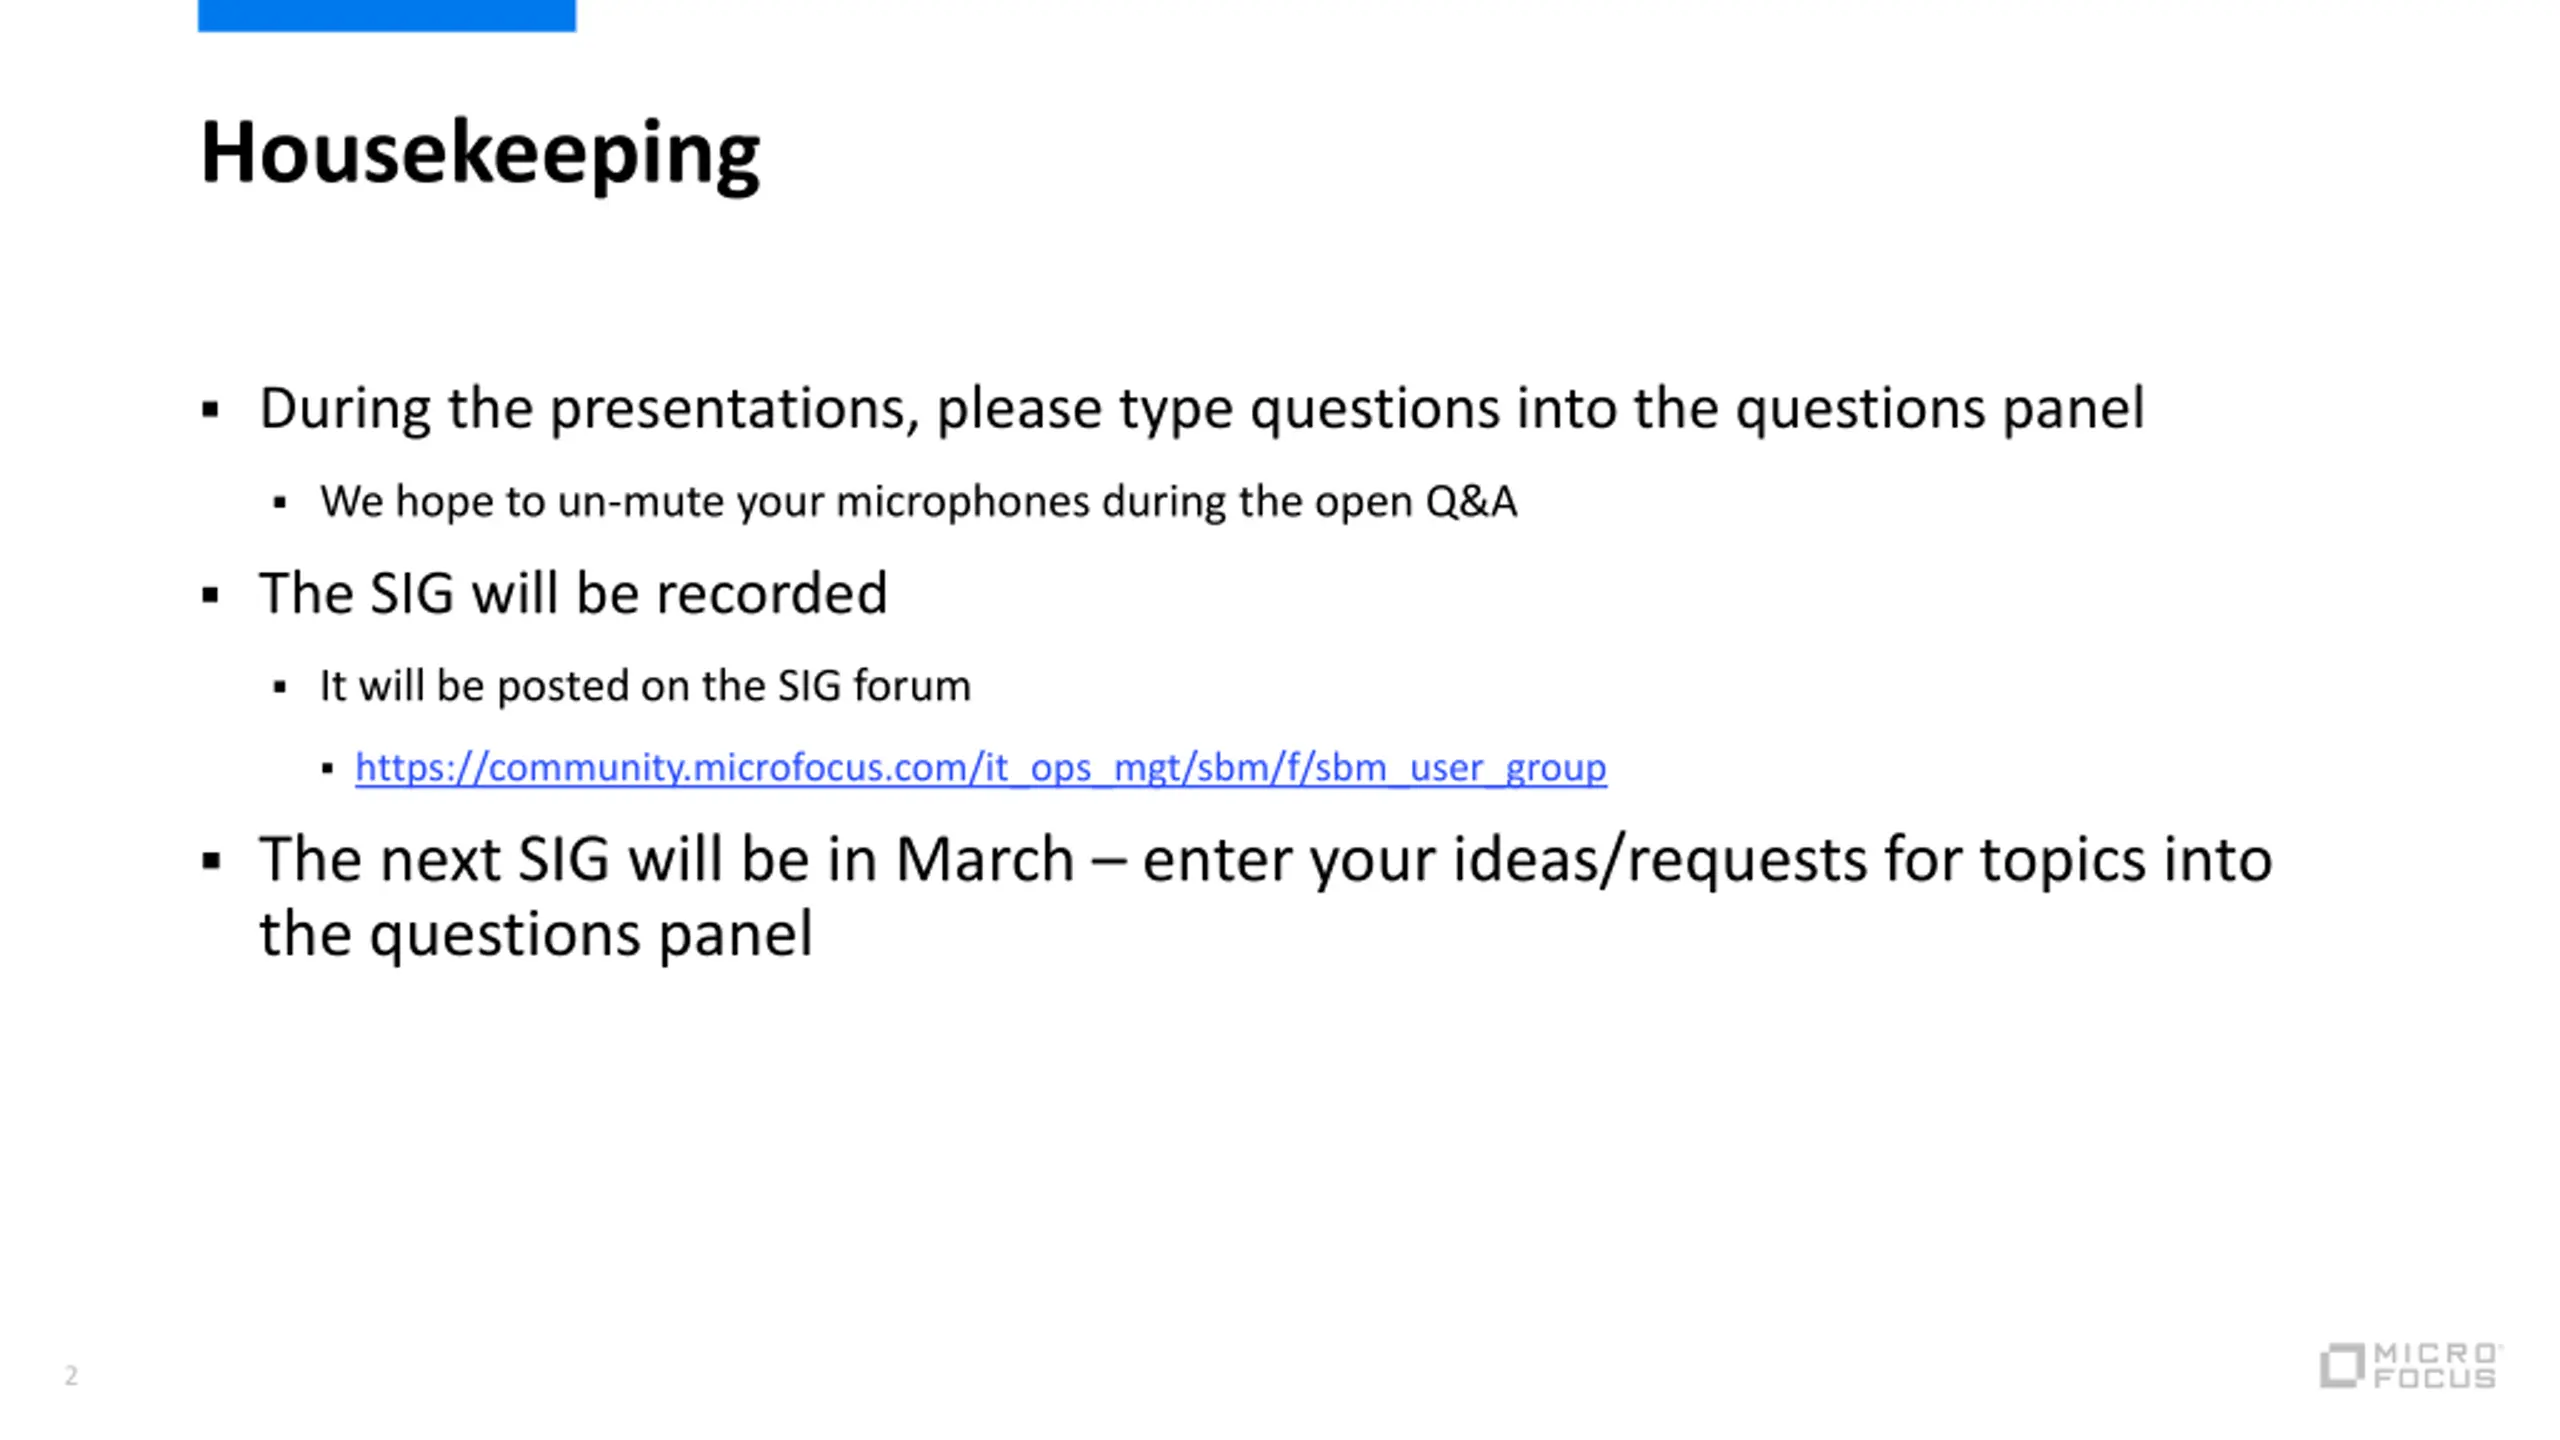Open the sbm_user_group community forum link

(x=980, y=767)
